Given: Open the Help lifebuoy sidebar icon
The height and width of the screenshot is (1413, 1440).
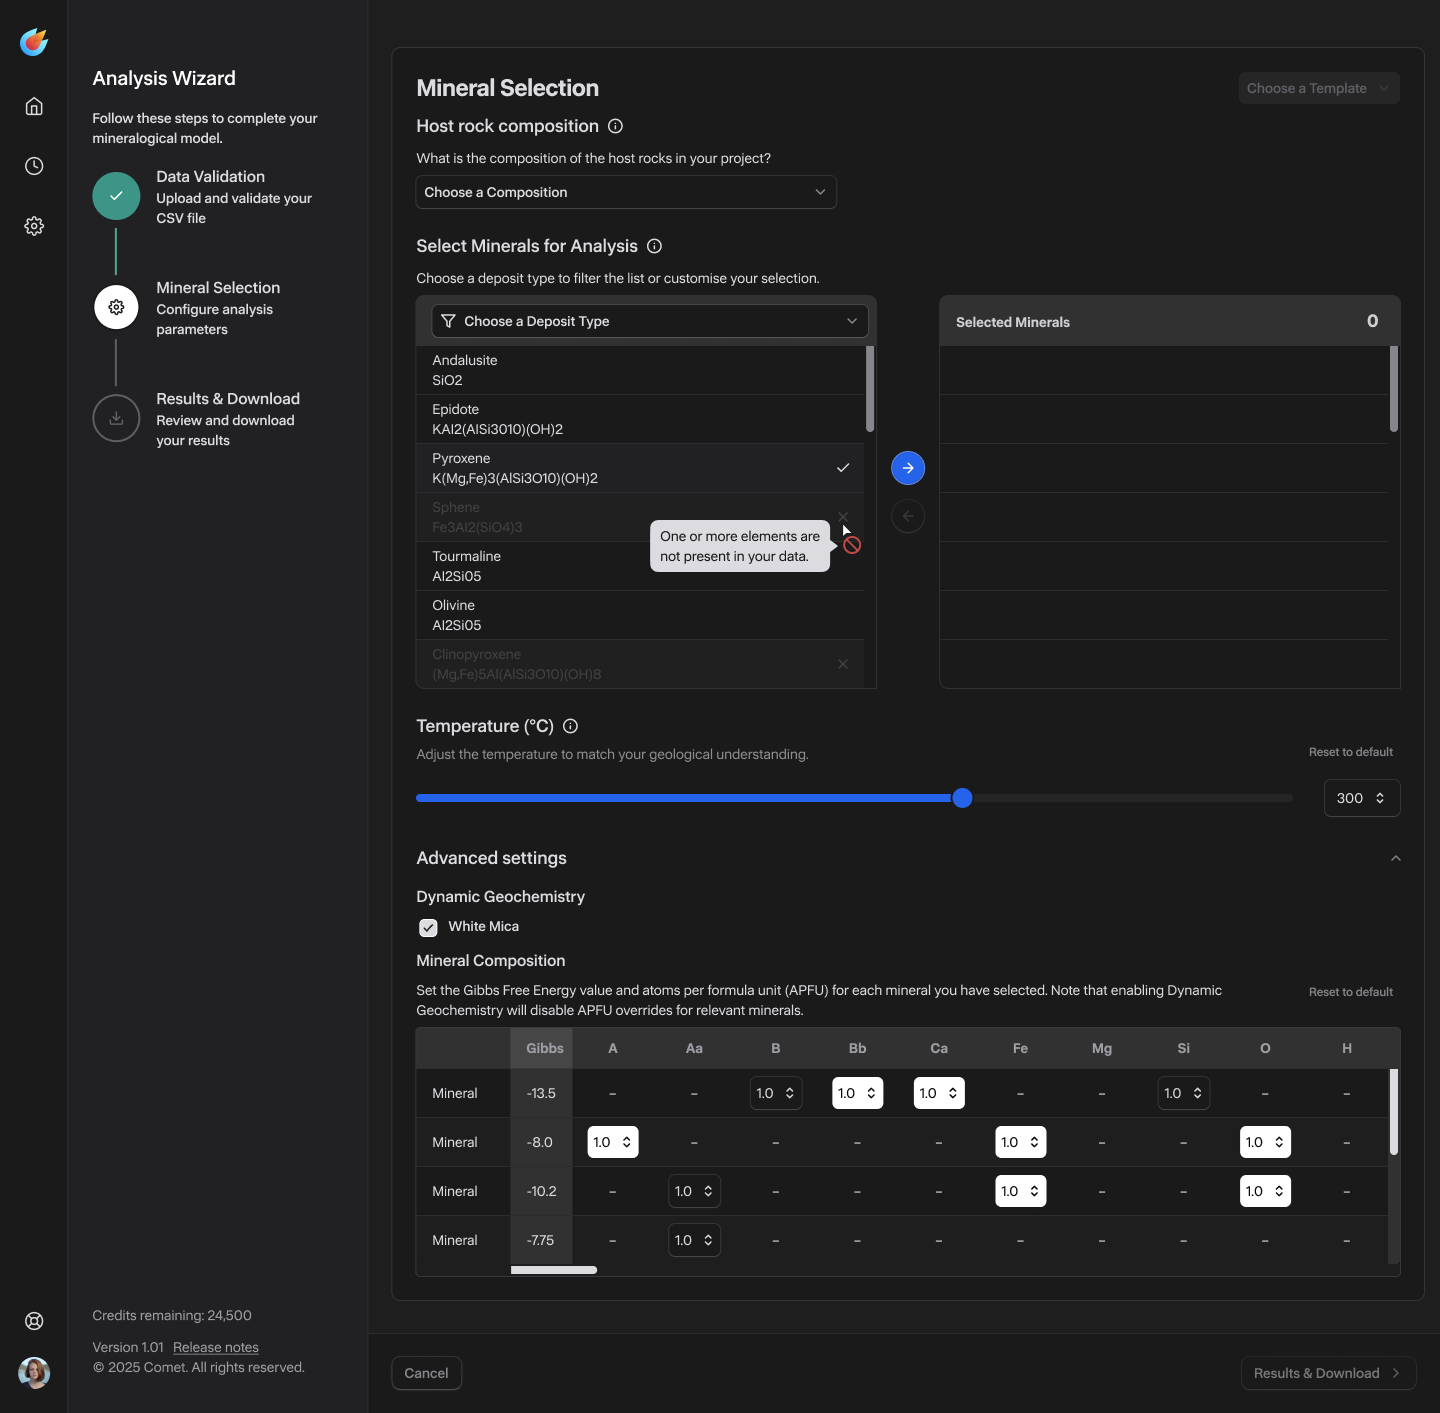Looking at the screenshot, I should (x=34, y=1321).
